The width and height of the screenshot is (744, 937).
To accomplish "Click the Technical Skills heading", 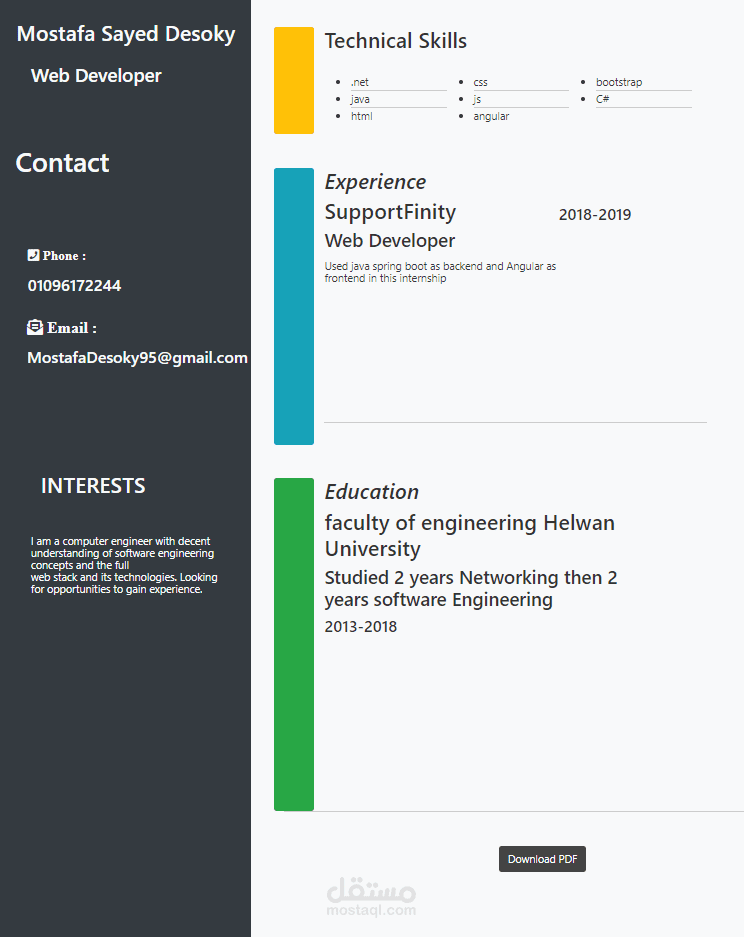I will point(395,41).
